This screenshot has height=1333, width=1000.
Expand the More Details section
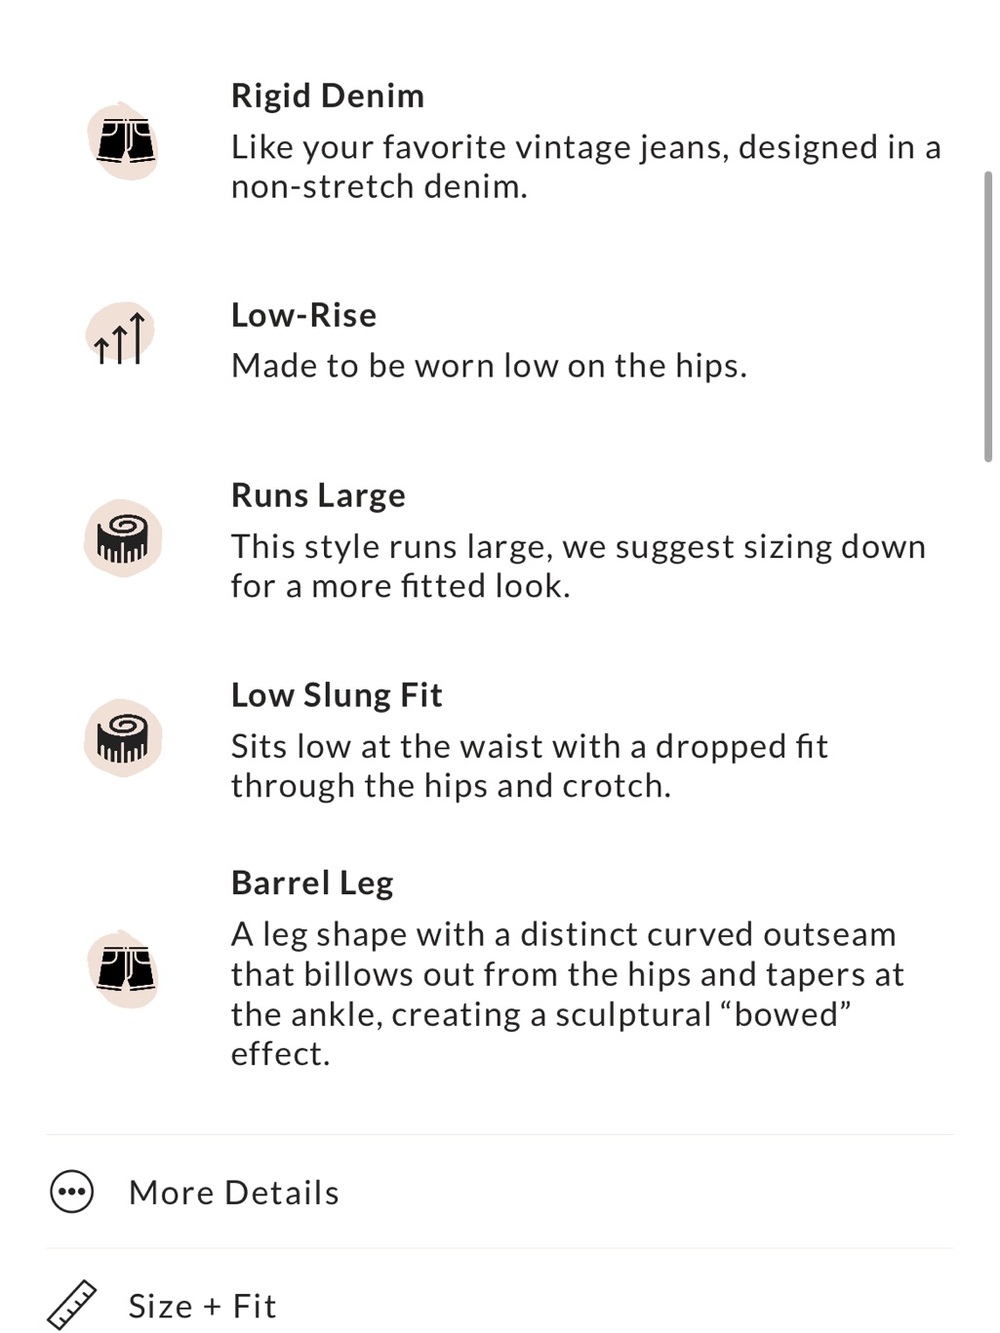[500, 1192]
